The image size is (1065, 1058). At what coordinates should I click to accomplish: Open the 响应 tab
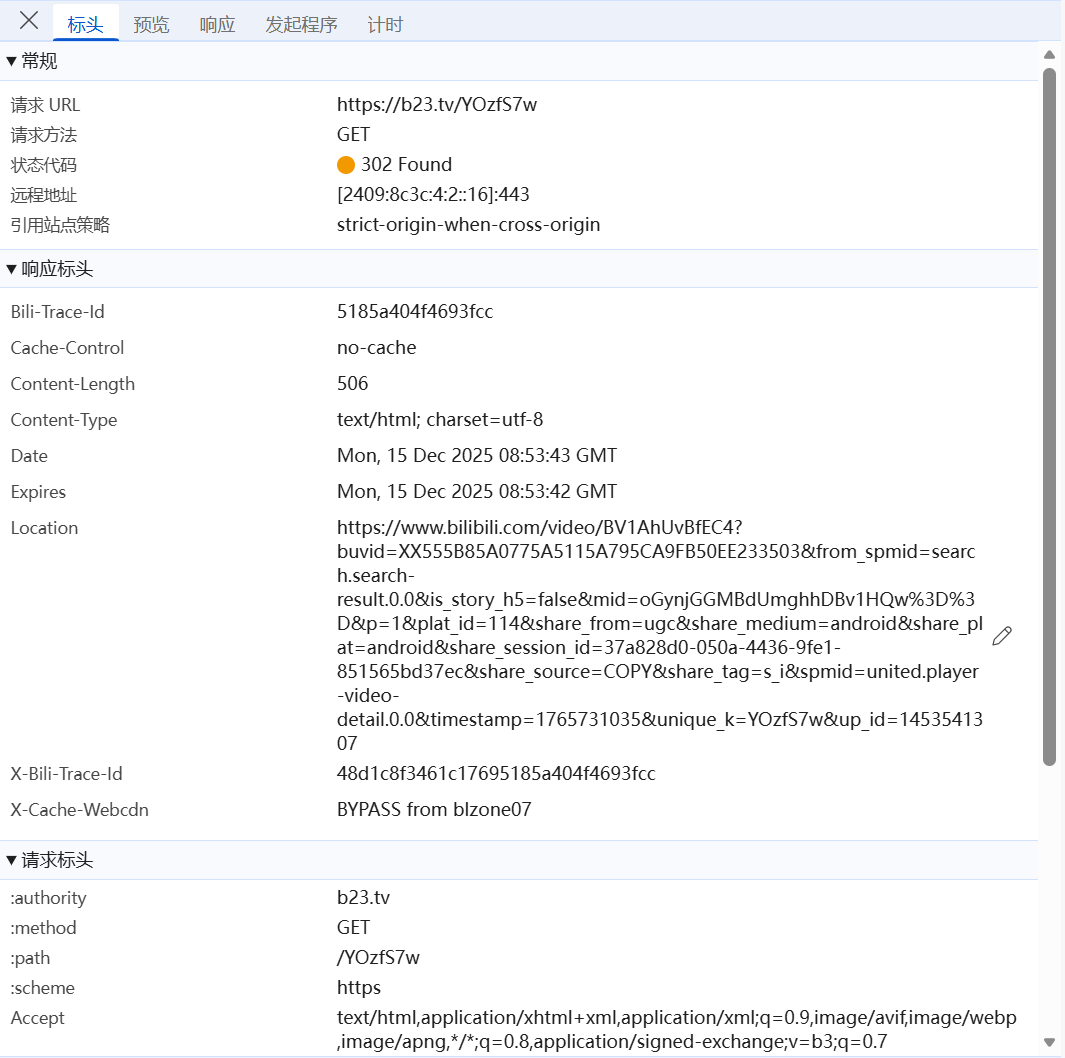click(217, 24)
